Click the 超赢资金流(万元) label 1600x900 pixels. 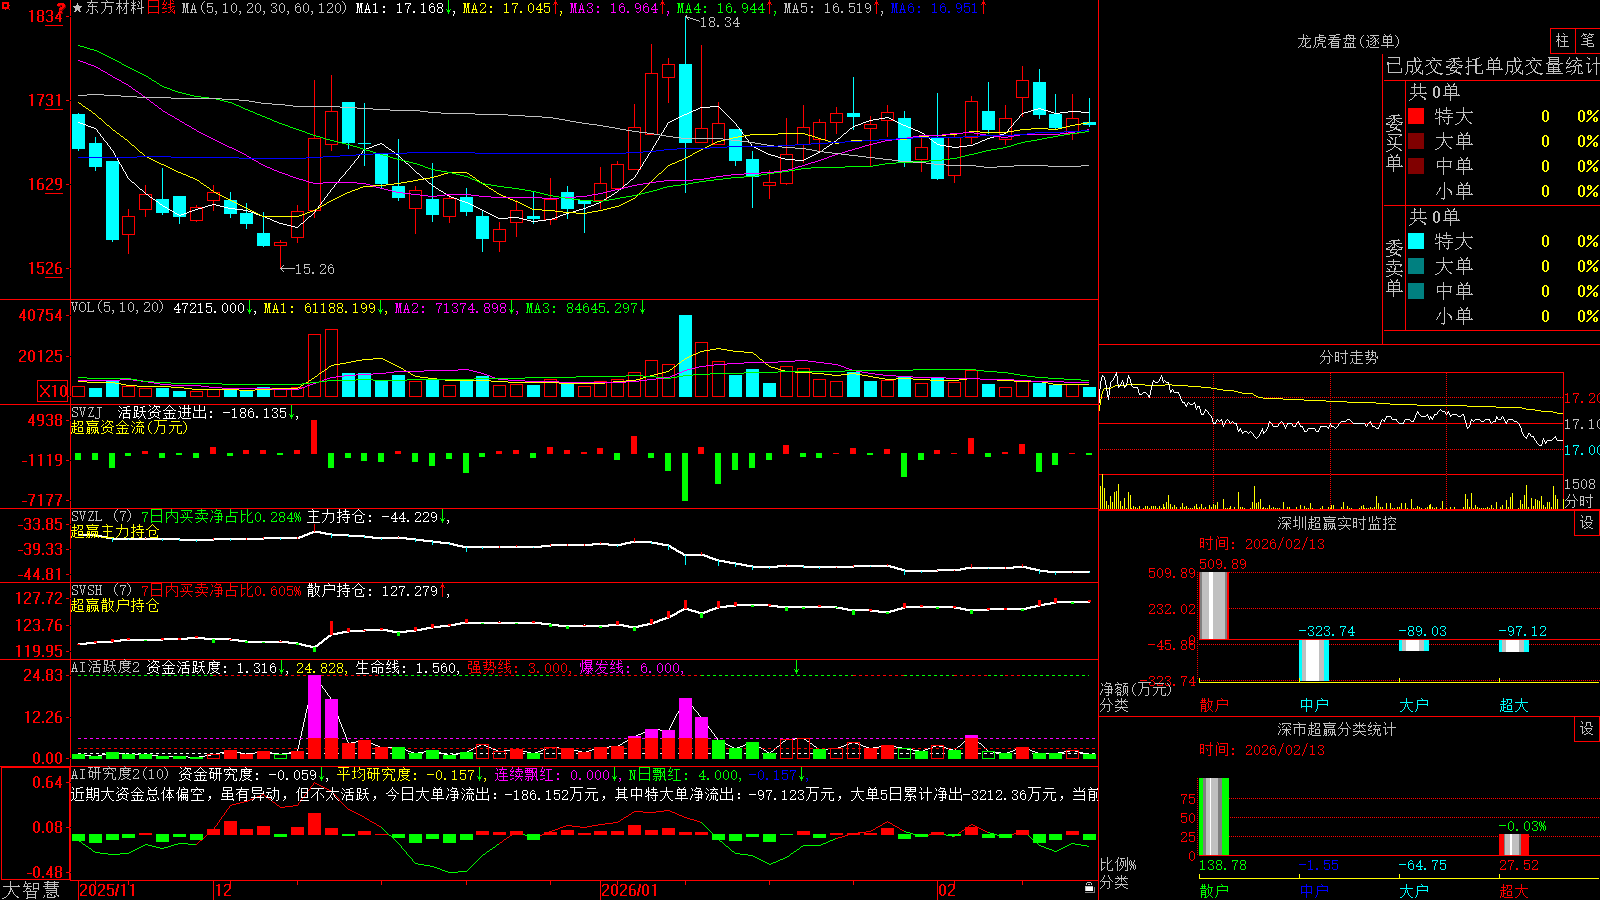tap(129, 427)
